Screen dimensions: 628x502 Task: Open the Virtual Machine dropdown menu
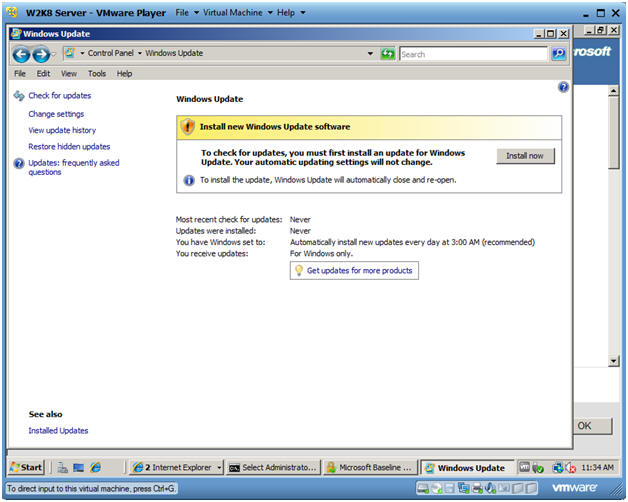(238, 13)
